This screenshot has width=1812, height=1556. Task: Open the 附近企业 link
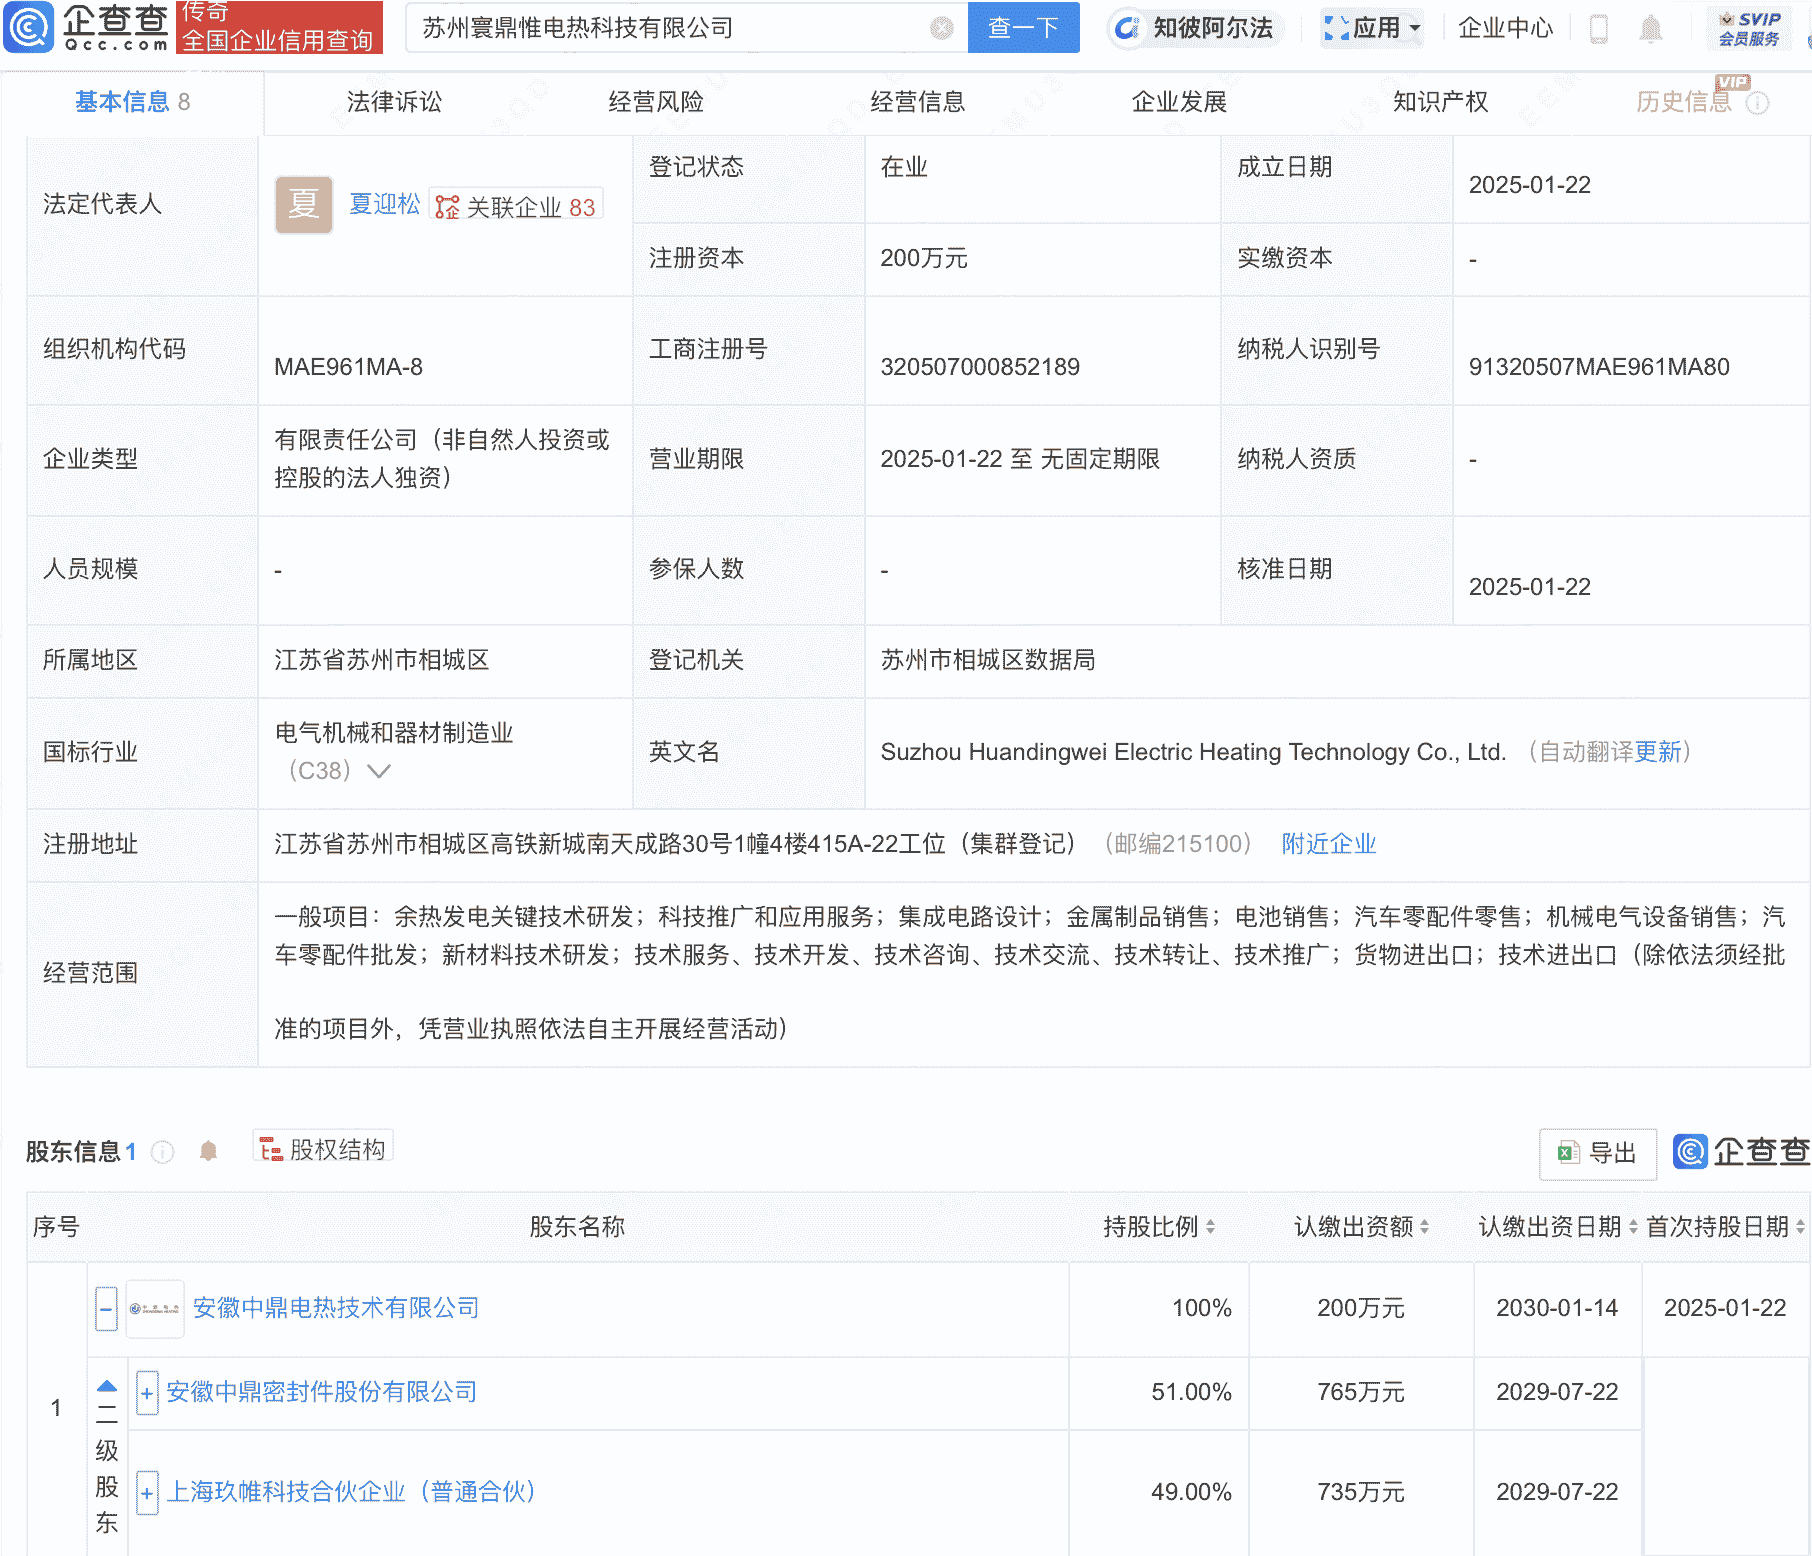click(x=1328, y=844)
